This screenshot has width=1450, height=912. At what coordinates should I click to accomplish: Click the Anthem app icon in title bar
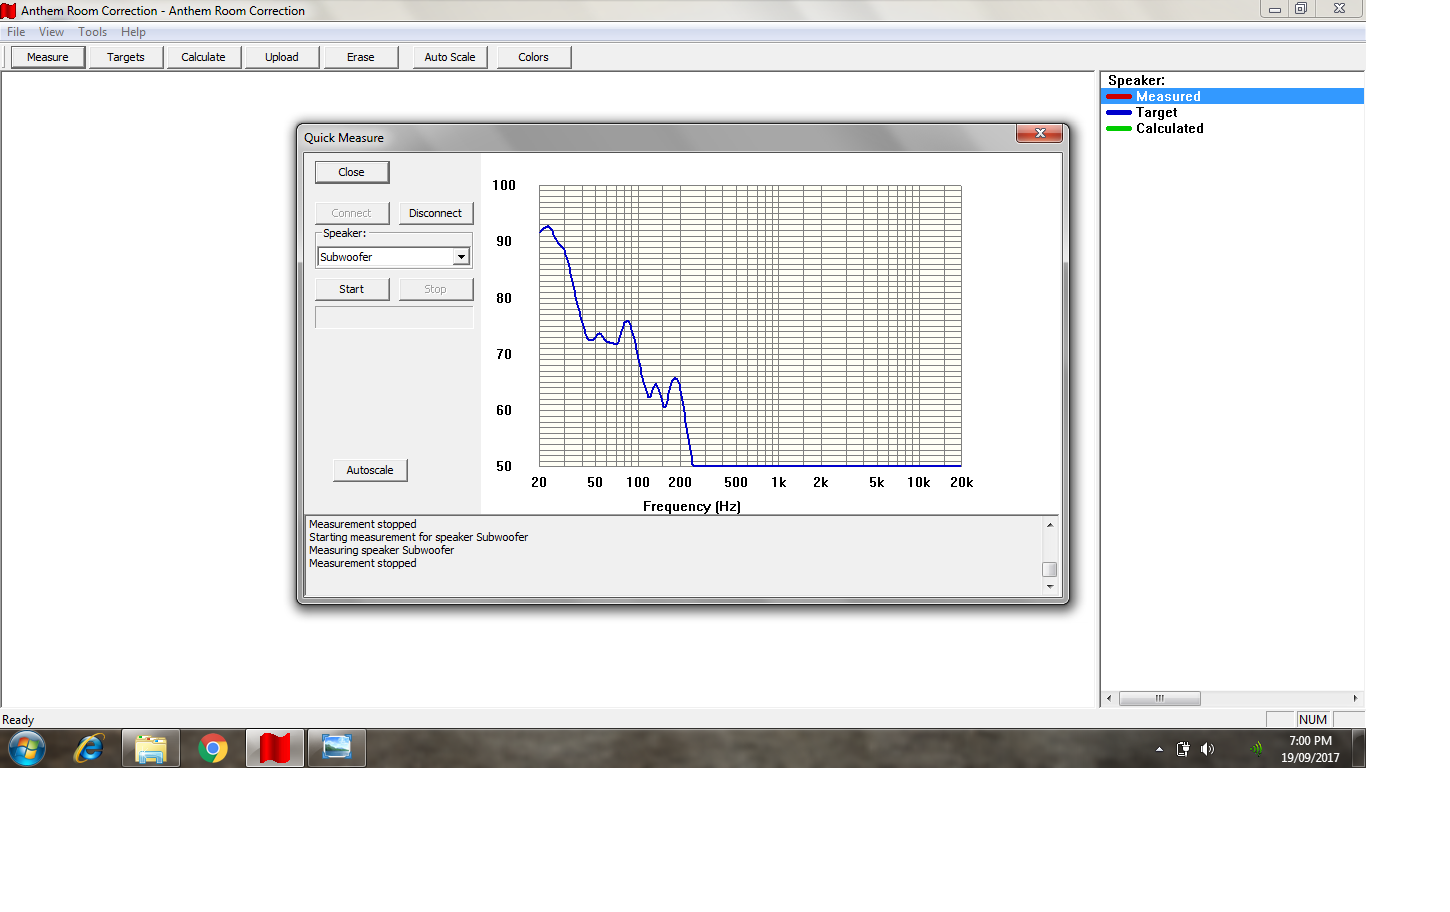click(x=9, y=11)
